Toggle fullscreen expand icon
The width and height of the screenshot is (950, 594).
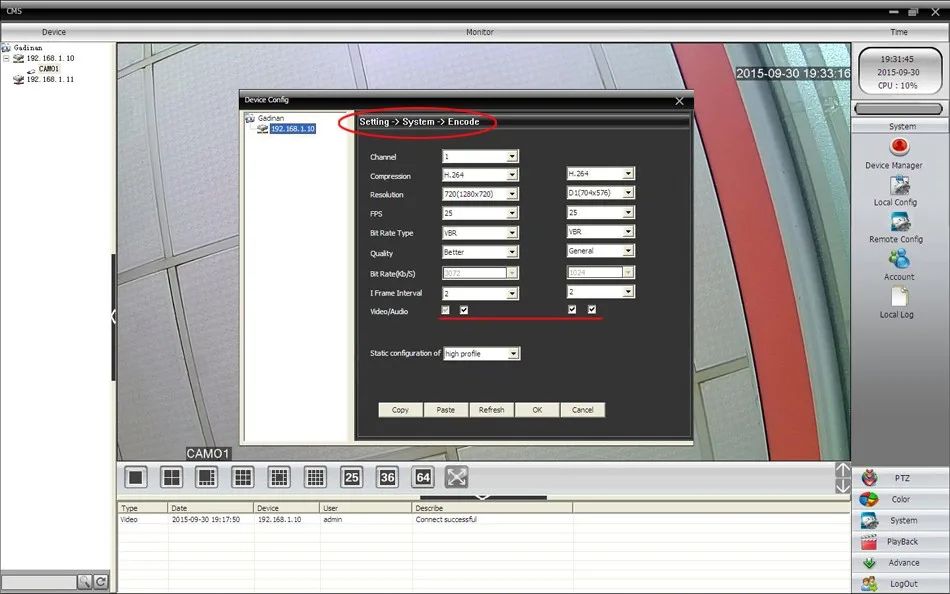tap(457, 477)
